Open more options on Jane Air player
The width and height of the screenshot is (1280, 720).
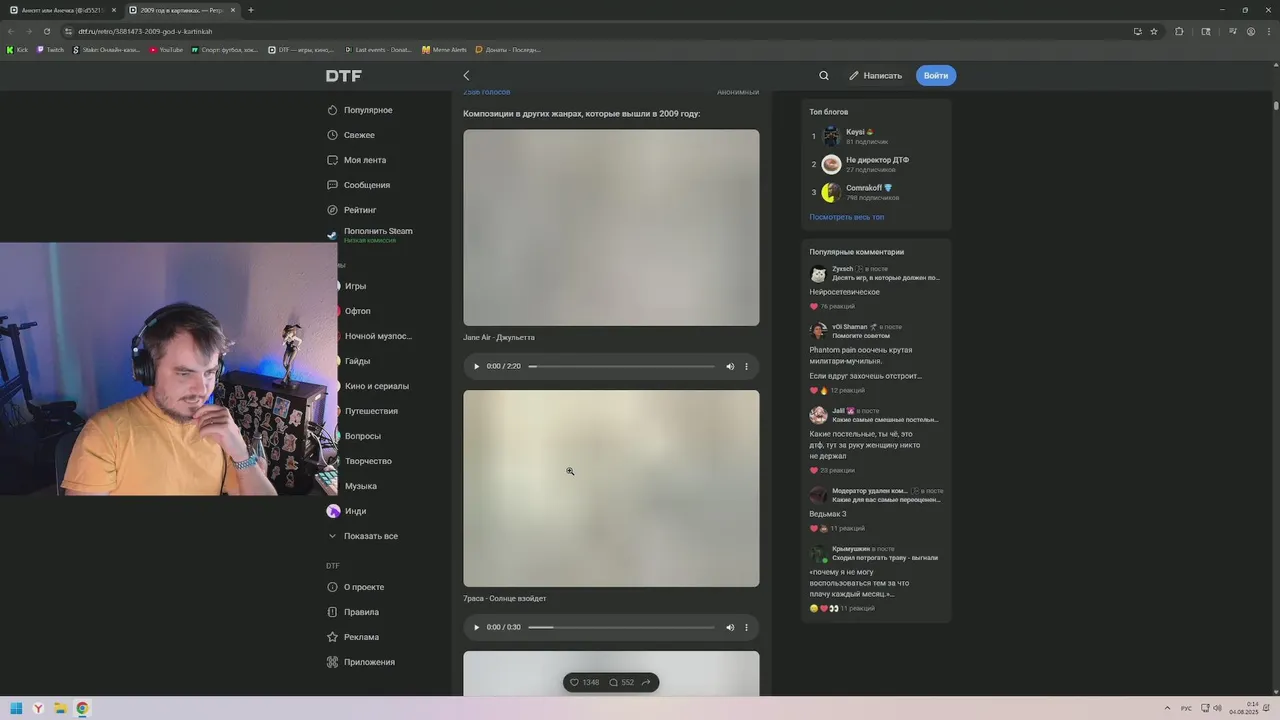pos(746,367)
